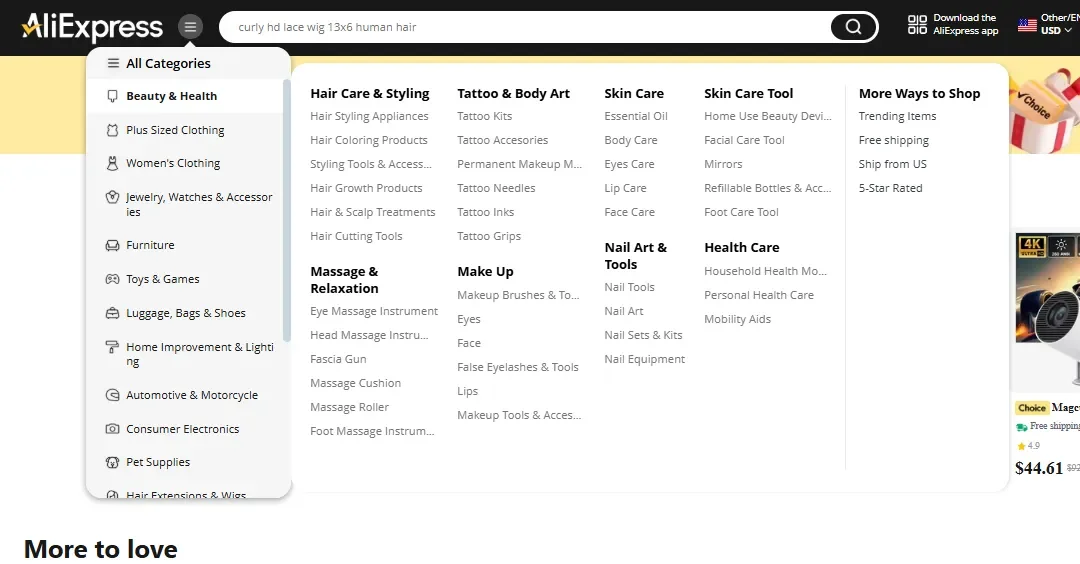The height and width of the screenshot is (564, 1080).
Task: Click the search text input field
Action: [x=530, y=27]
